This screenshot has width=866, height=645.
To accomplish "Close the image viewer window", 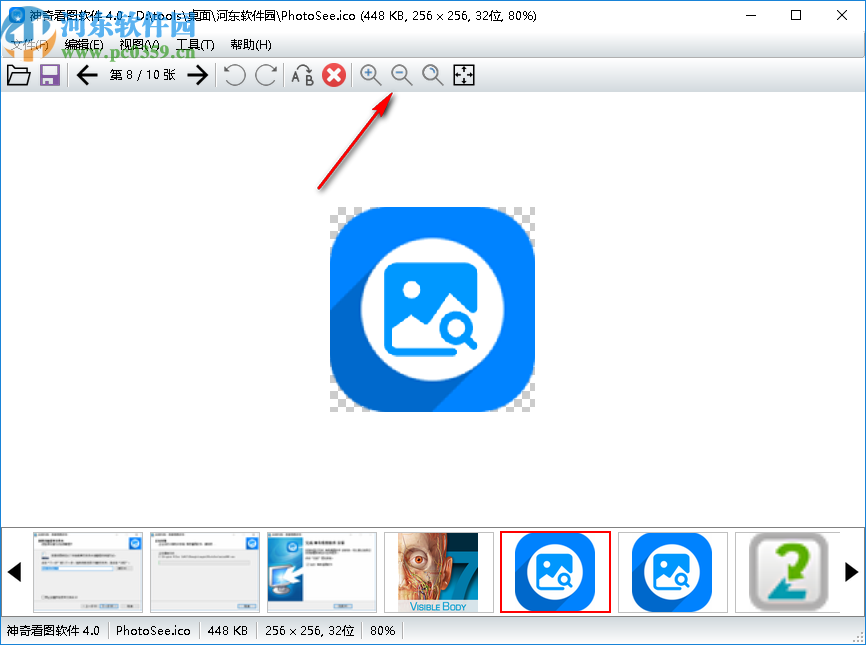I will (x=842, y=15).
